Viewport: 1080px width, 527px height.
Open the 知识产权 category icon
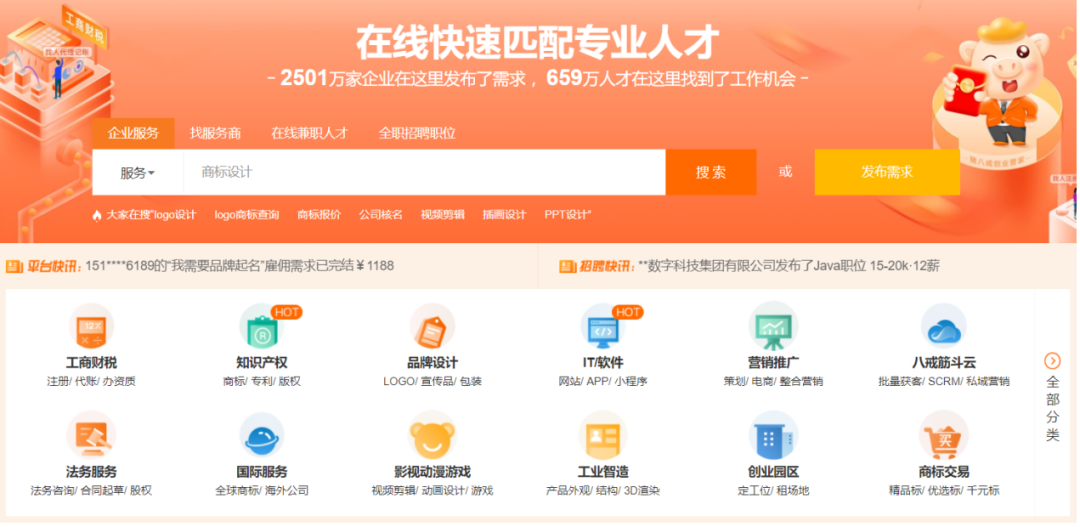(x=261, y=327)
